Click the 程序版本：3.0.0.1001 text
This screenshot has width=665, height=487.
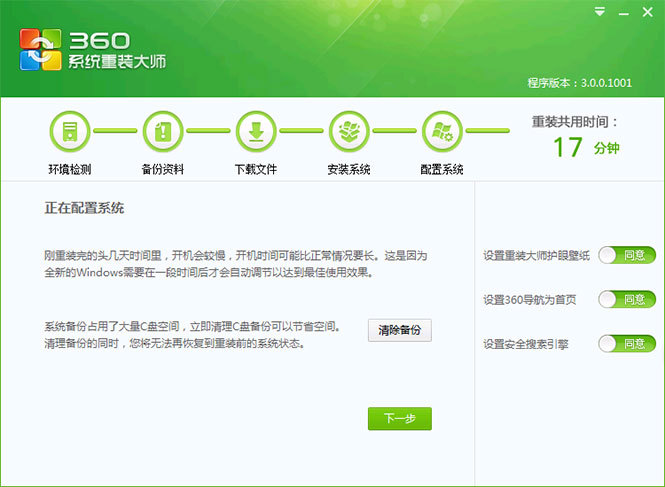click(580, 83)
